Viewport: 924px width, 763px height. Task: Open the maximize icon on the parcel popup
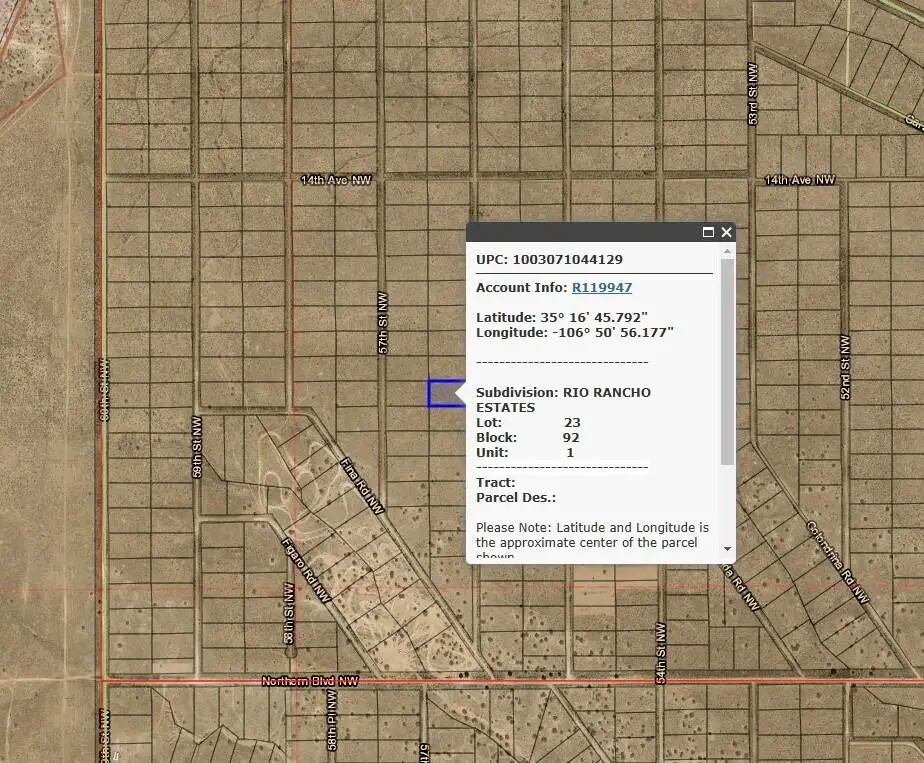708,232
